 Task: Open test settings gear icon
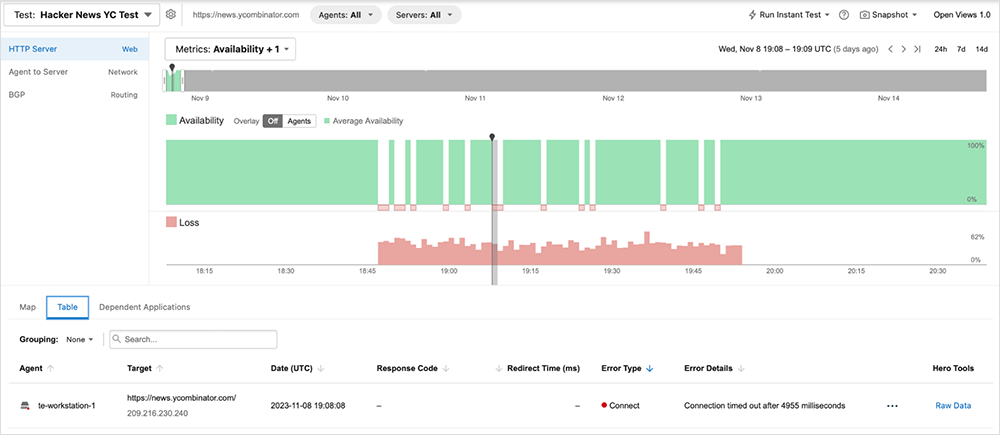click(x=171, y=15)
